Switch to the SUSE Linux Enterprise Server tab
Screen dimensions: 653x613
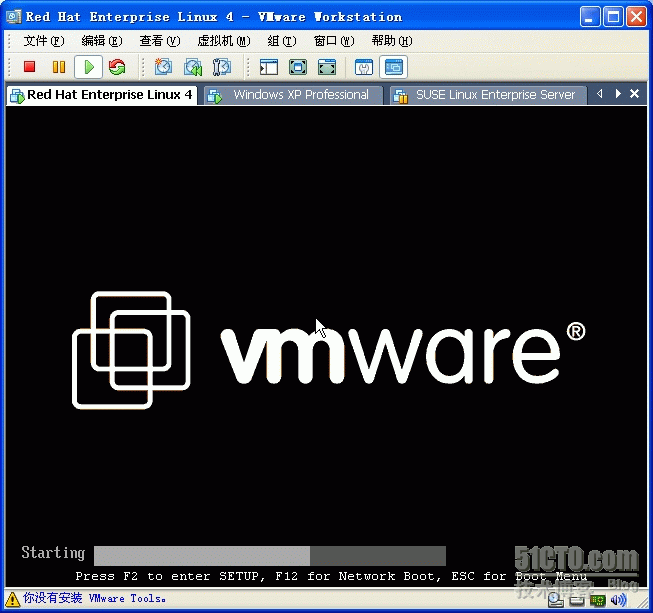pos(487,95)
